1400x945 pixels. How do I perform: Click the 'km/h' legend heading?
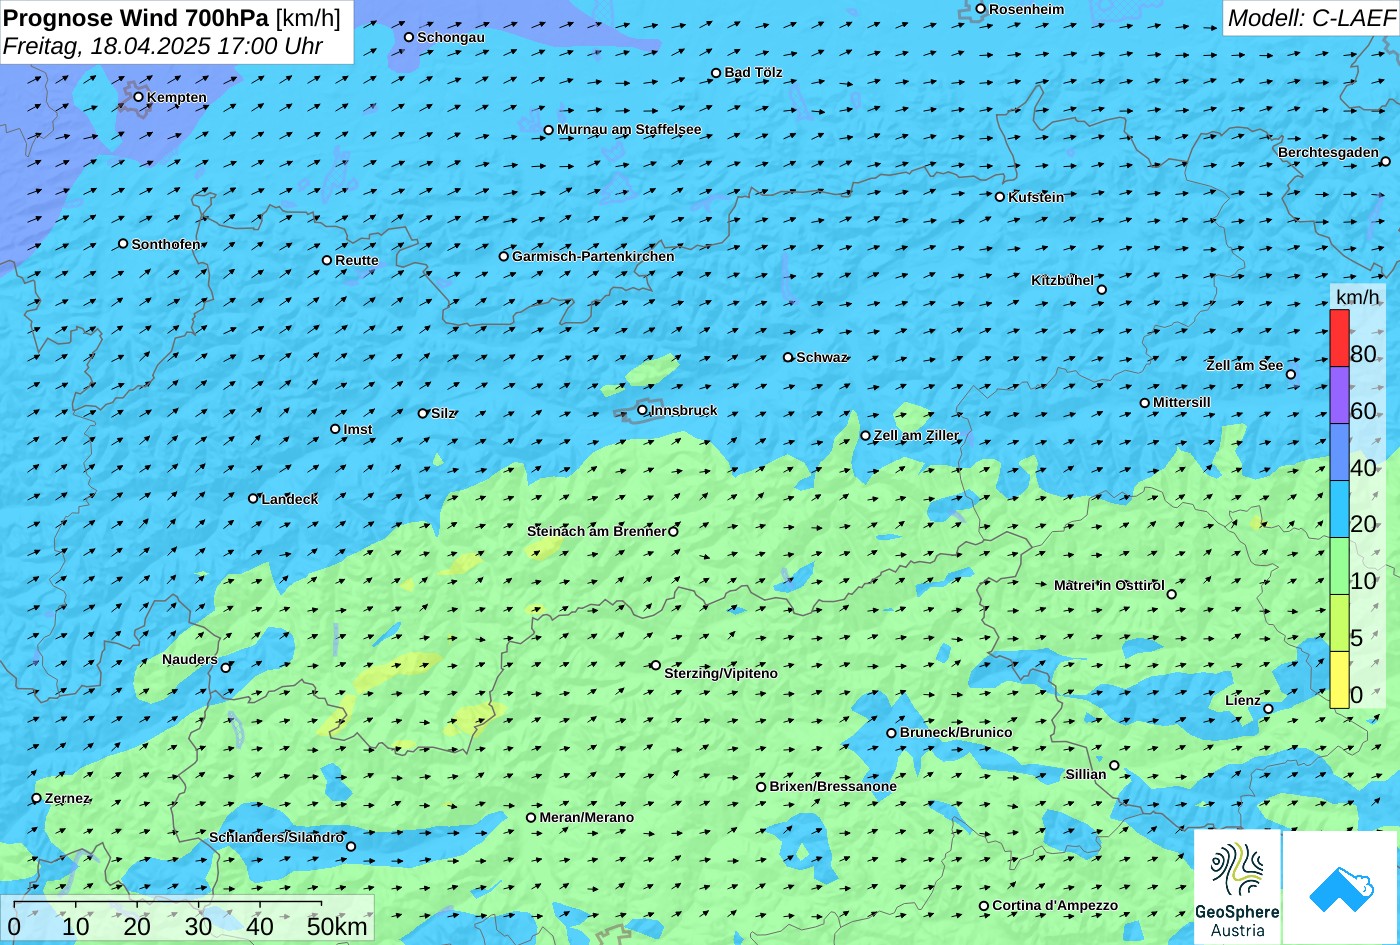click(x=1357, y=297)
